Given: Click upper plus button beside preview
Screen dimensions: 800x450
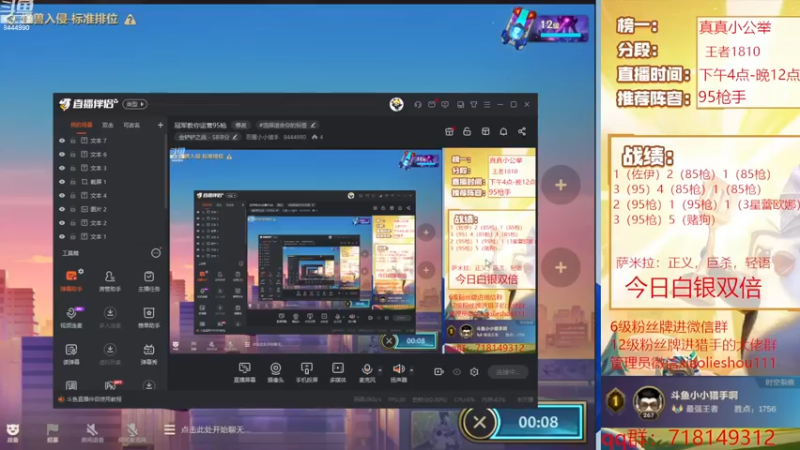Looking at the screenshot, I should (561, 185).
